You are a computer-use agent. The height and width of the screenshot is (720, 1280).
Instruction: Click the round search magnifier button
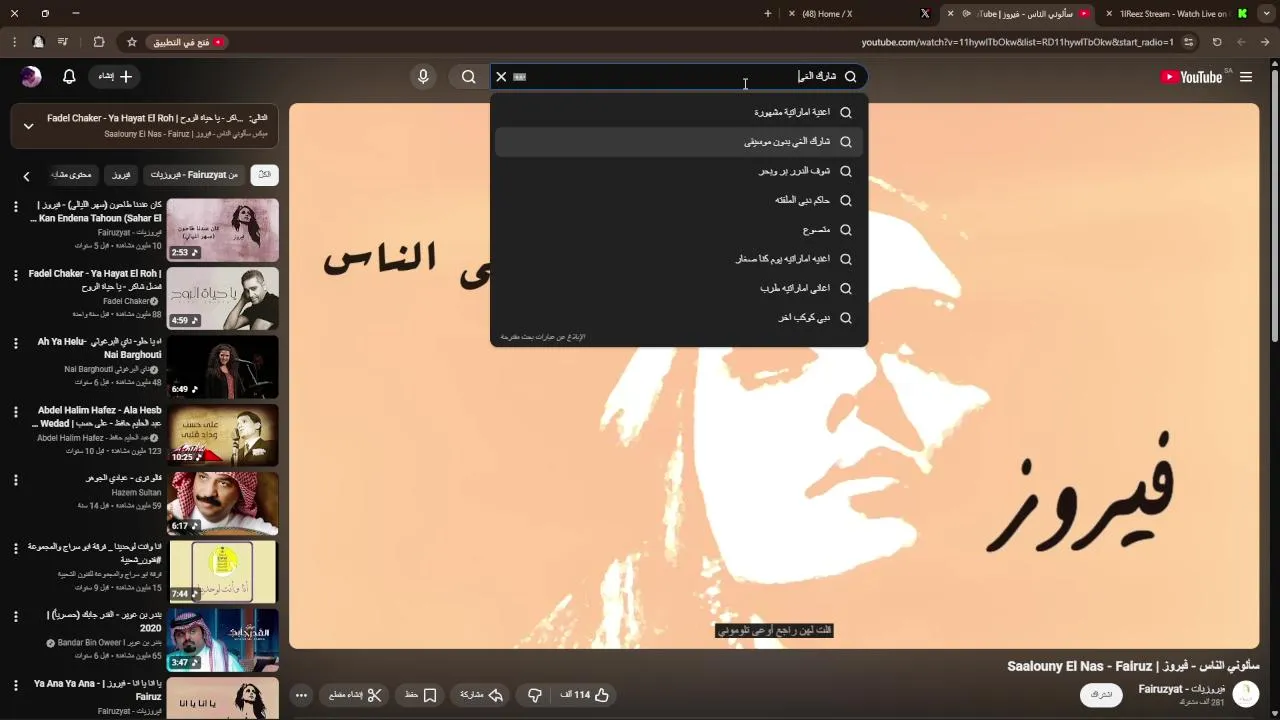[x=468, y=77]
